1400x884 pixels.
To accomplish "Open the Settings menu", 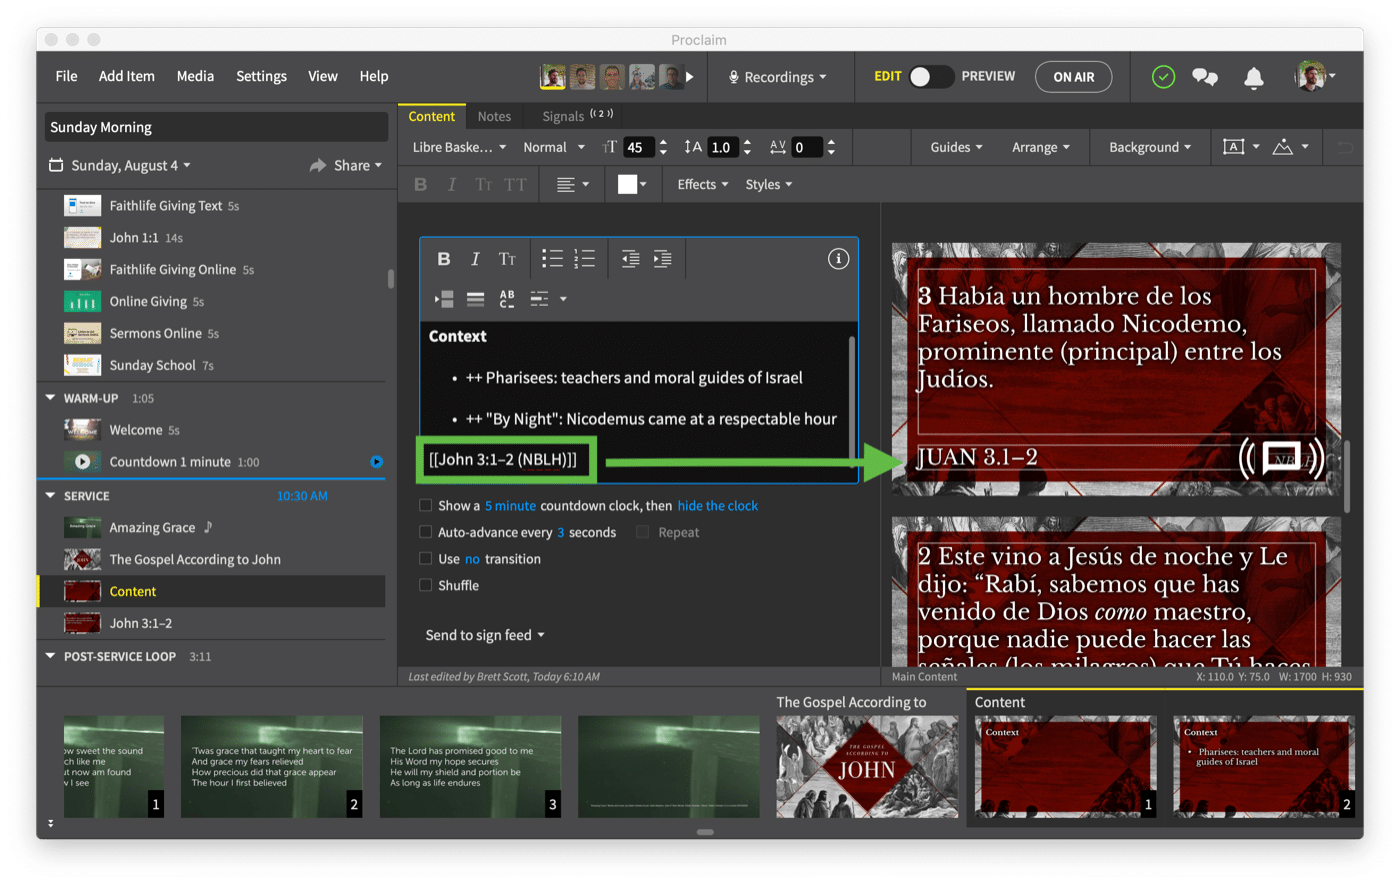I will point(261,77).
